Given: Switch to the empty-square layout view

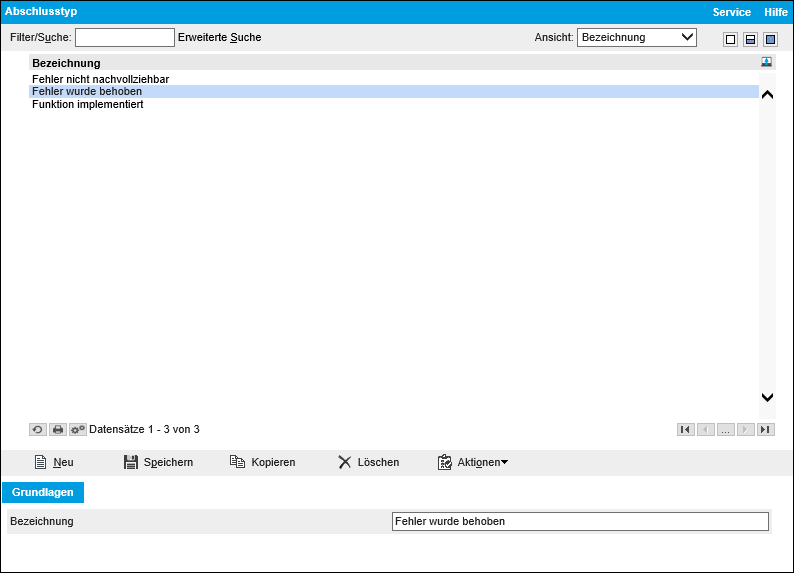Looking at the screenshot, I should point(730,39).
